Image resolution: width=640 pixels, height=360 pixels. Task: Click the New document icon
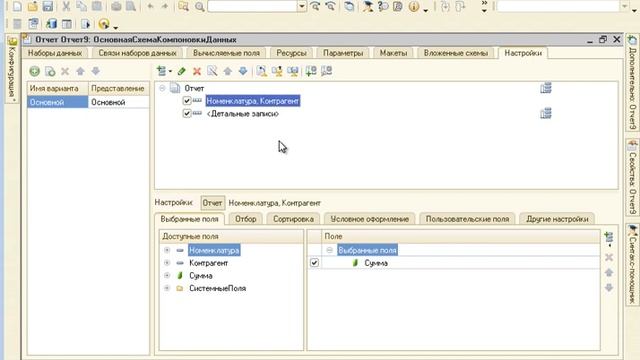17,6
